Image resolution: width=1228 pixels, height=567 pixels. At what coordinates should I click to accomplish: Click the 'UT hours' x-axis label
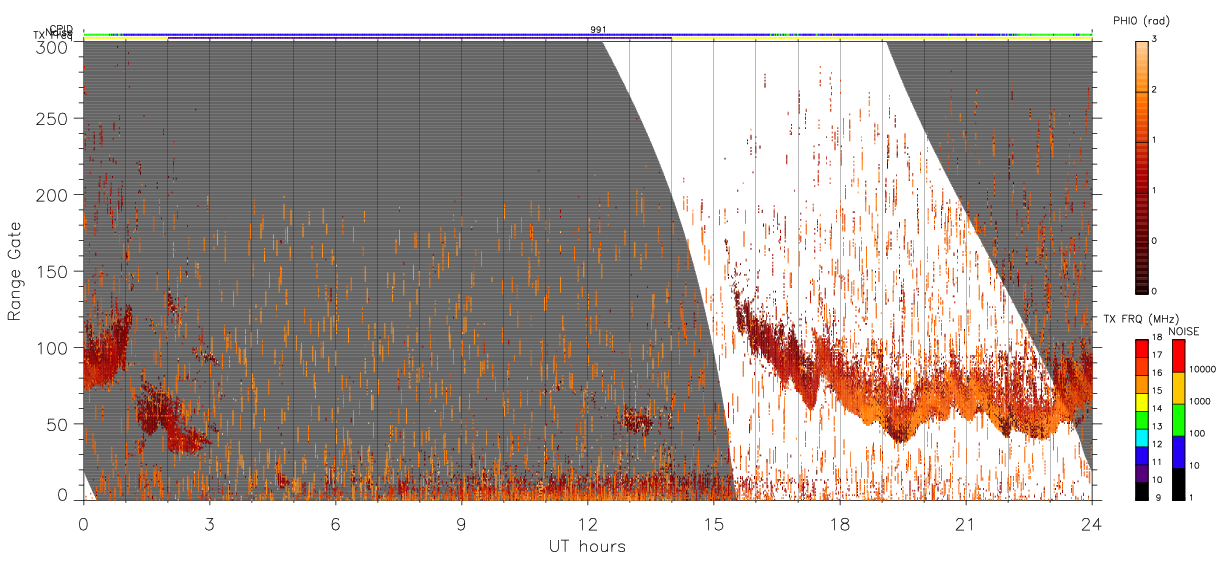point(587,546)
